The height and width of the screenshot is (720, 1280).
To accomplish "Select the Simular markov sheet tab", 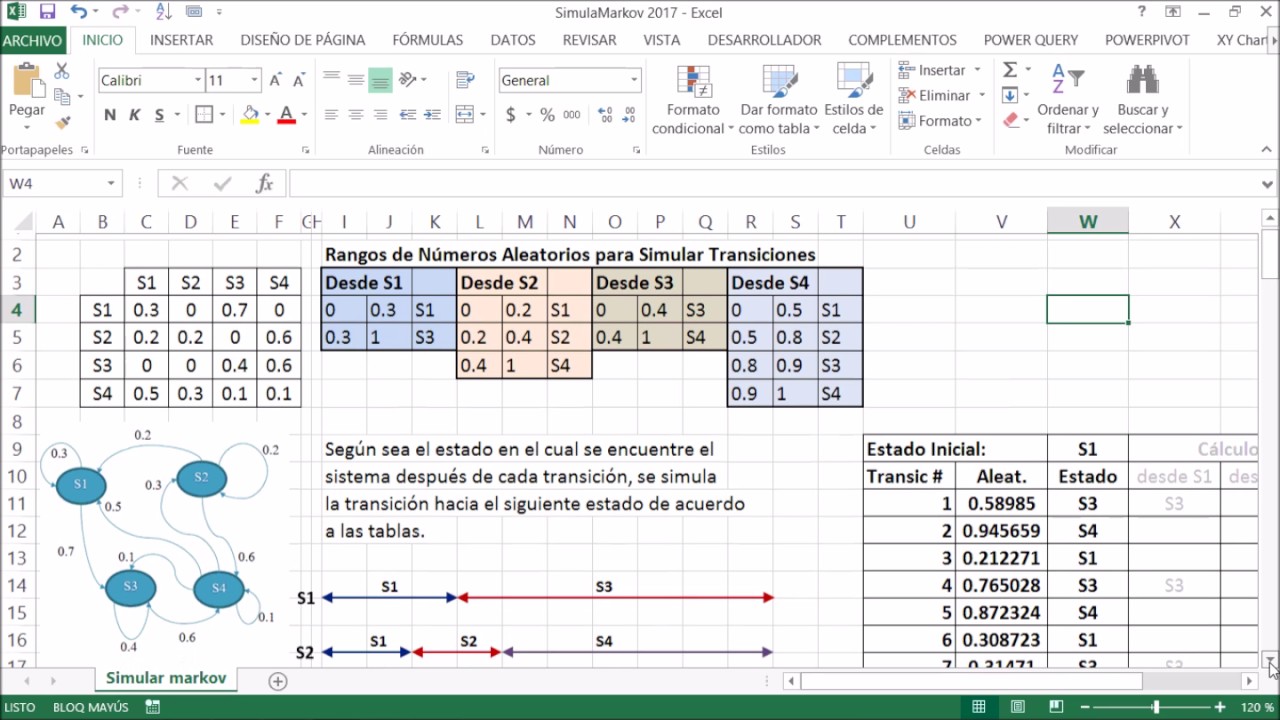I will click(166, 678).
